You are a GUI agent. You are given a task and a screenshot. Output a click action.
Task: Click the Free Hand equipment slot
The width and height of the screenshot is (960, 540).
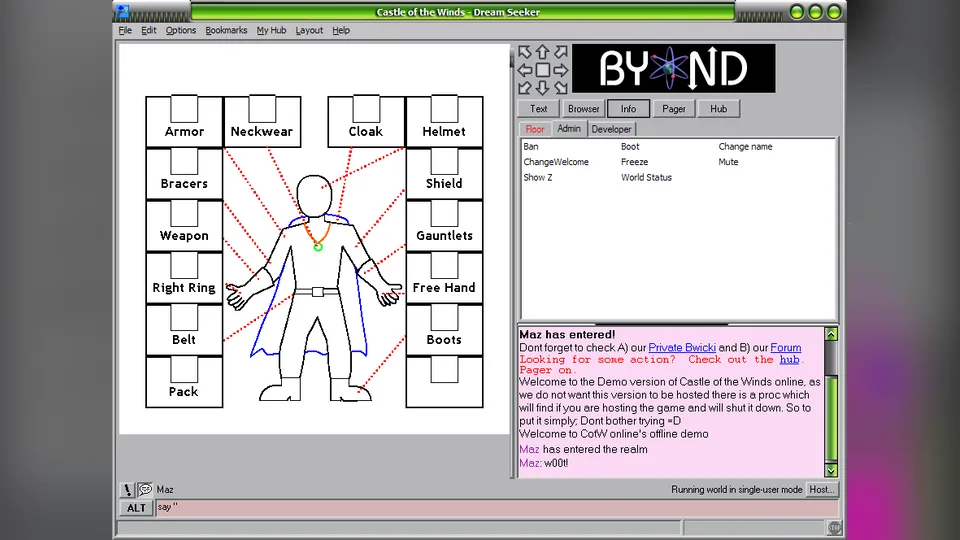(444, 278)
